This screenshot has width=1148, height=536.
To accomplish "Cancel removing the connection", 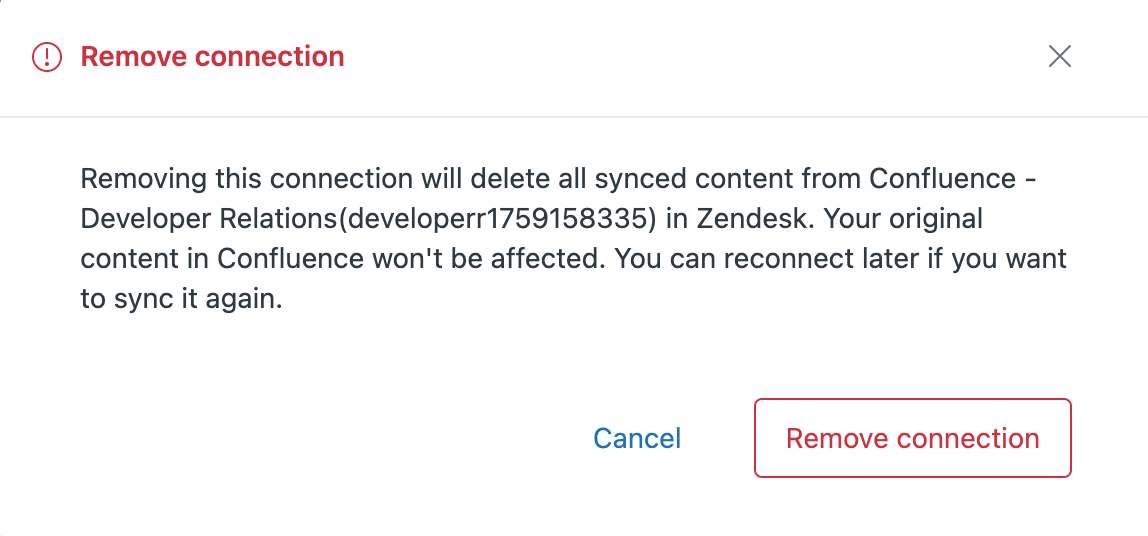I will [637, 438].
